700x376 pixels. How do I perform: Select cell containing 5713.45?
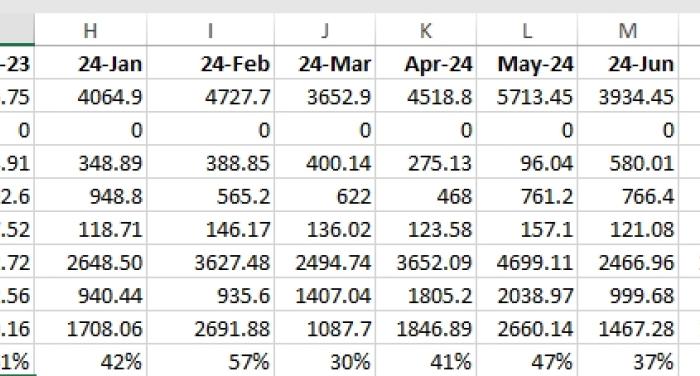(527, 96)
